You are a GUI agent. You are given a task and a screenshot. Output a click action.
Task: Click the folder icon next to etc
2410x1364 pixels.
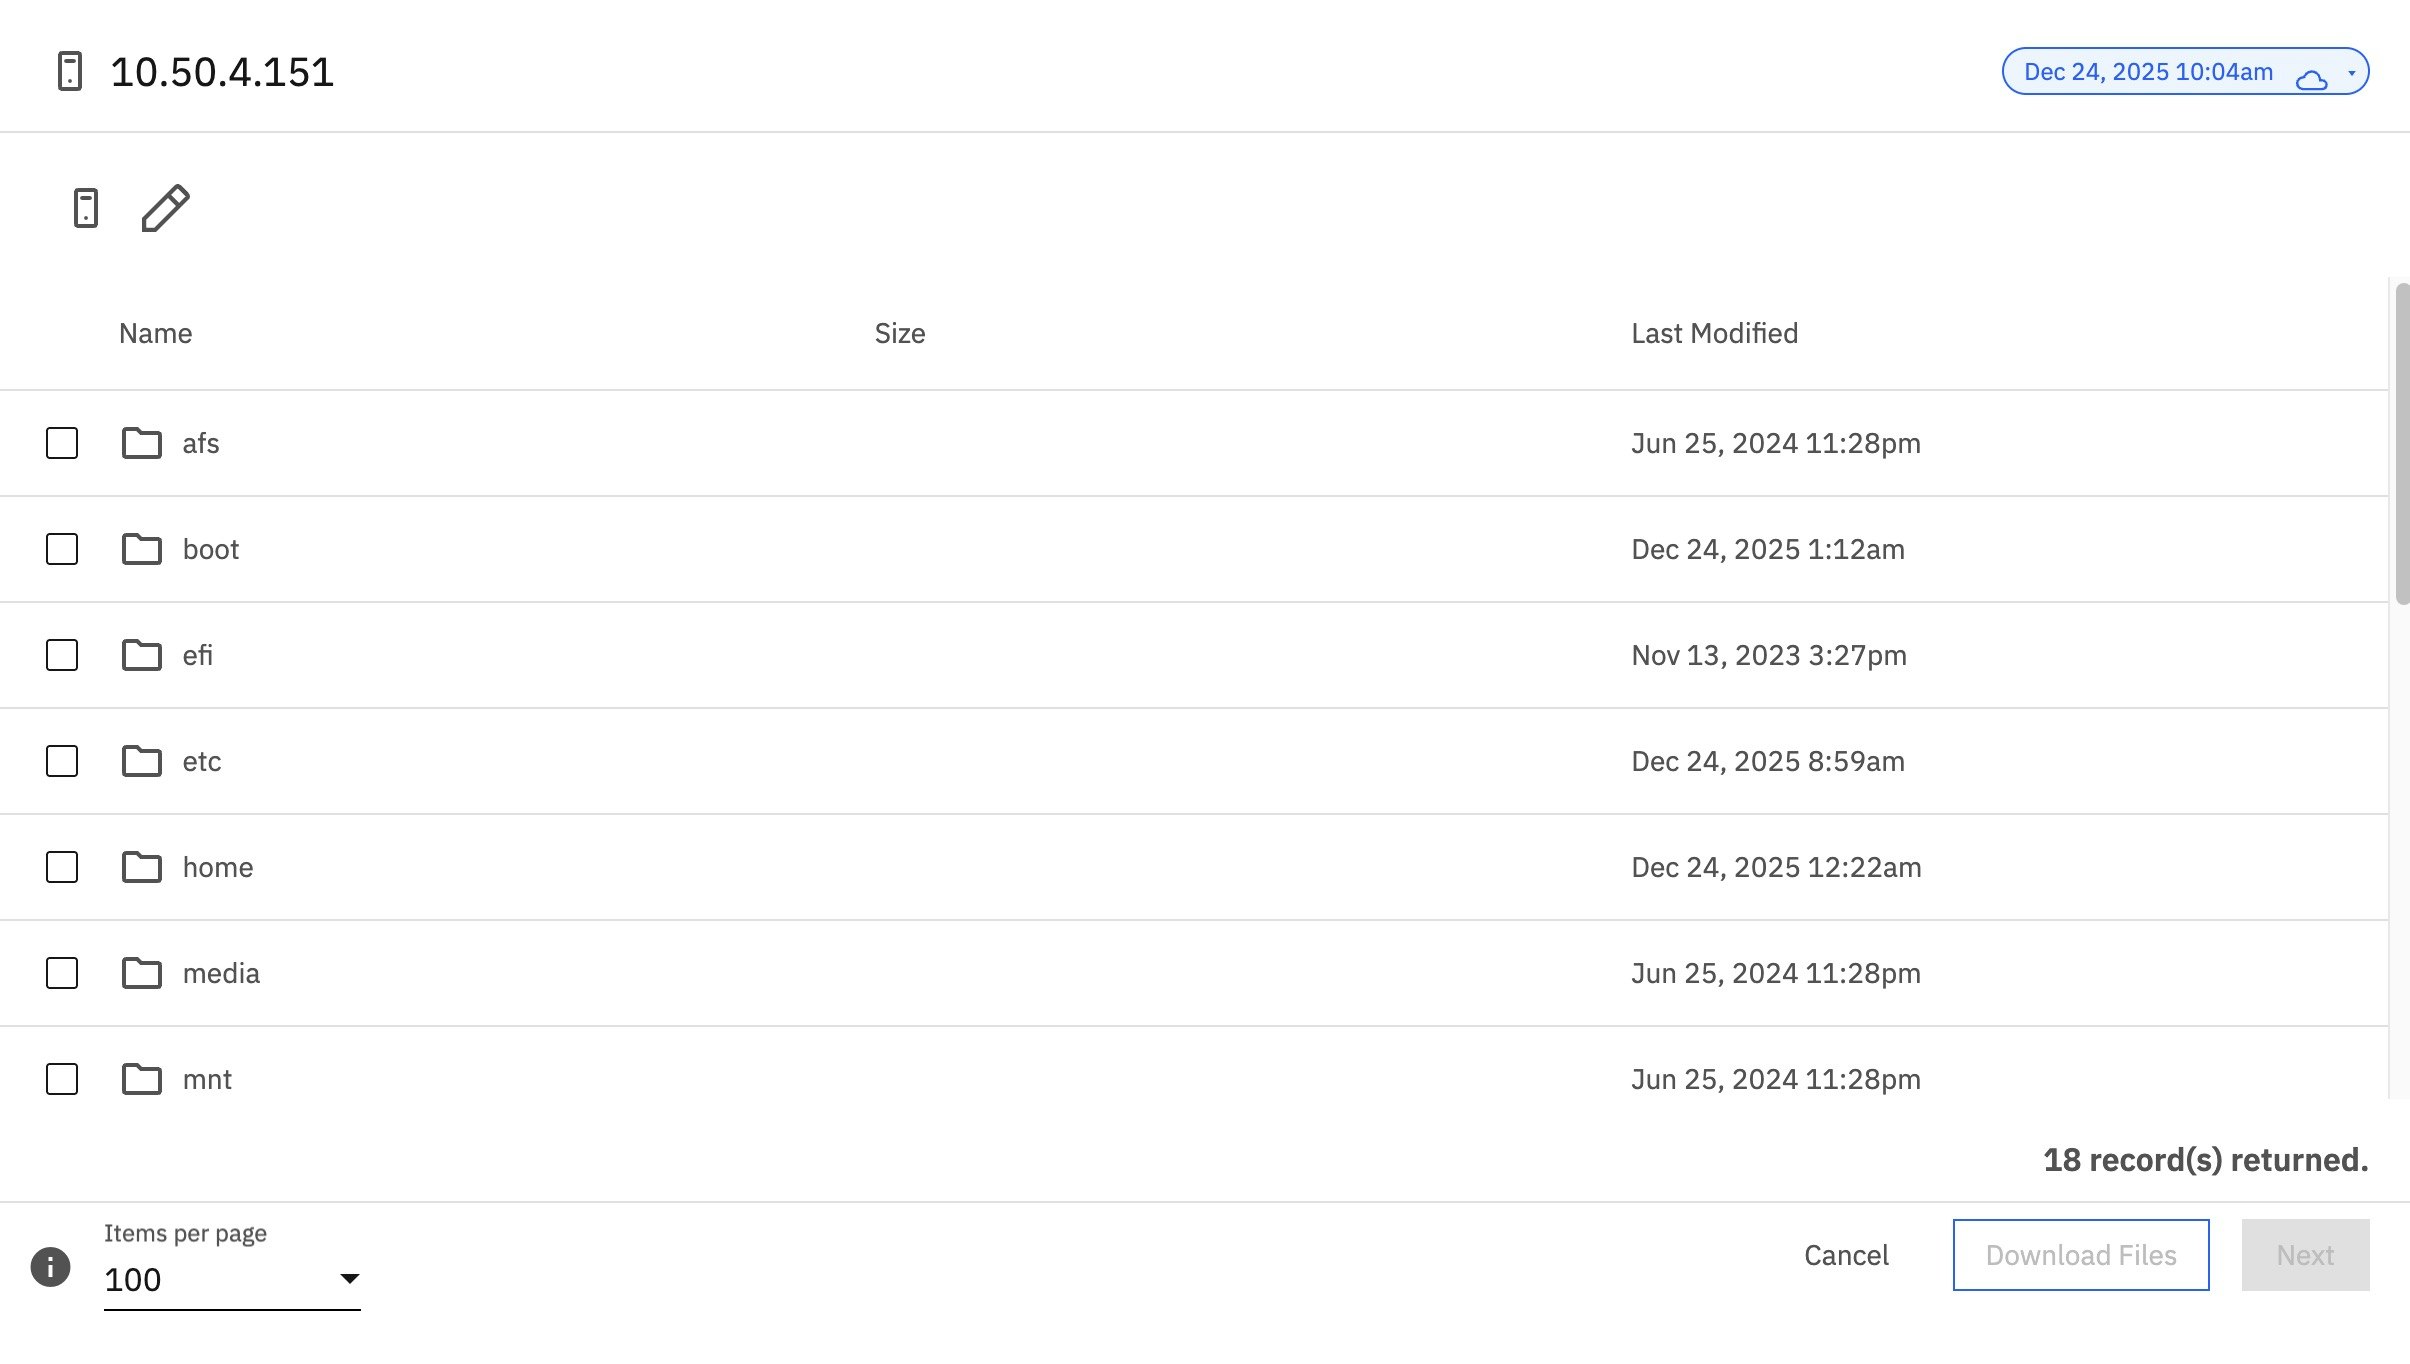(141, 760)
